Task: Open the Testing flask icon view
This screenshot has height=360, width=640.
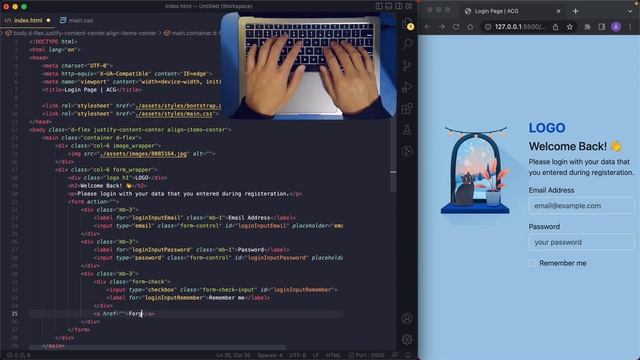Action: tap(407, 130)
